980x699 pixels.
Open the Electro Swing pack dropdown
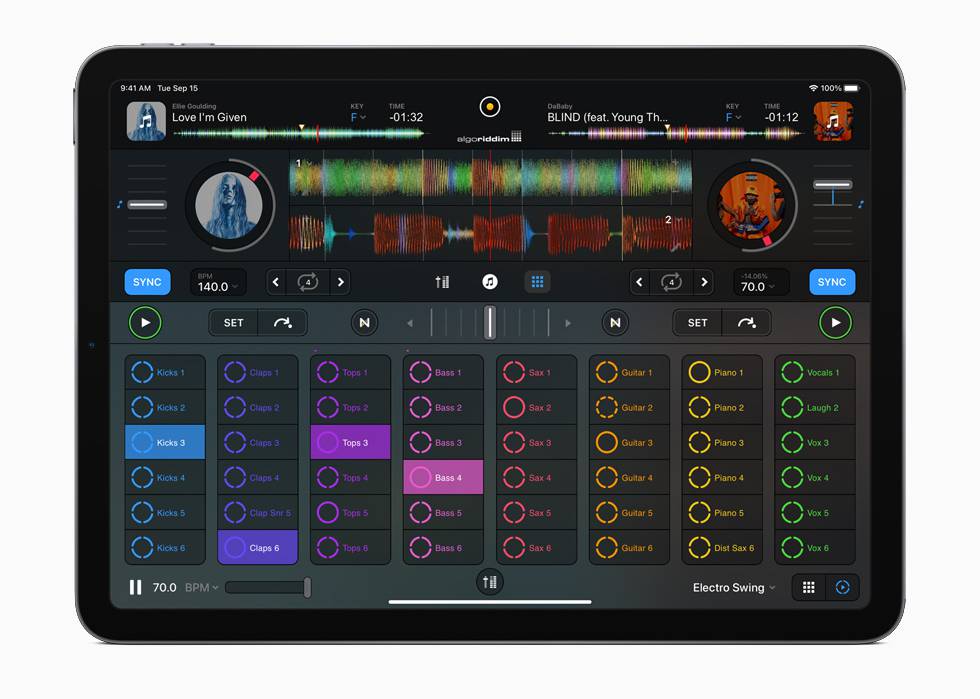pos(734,587)
